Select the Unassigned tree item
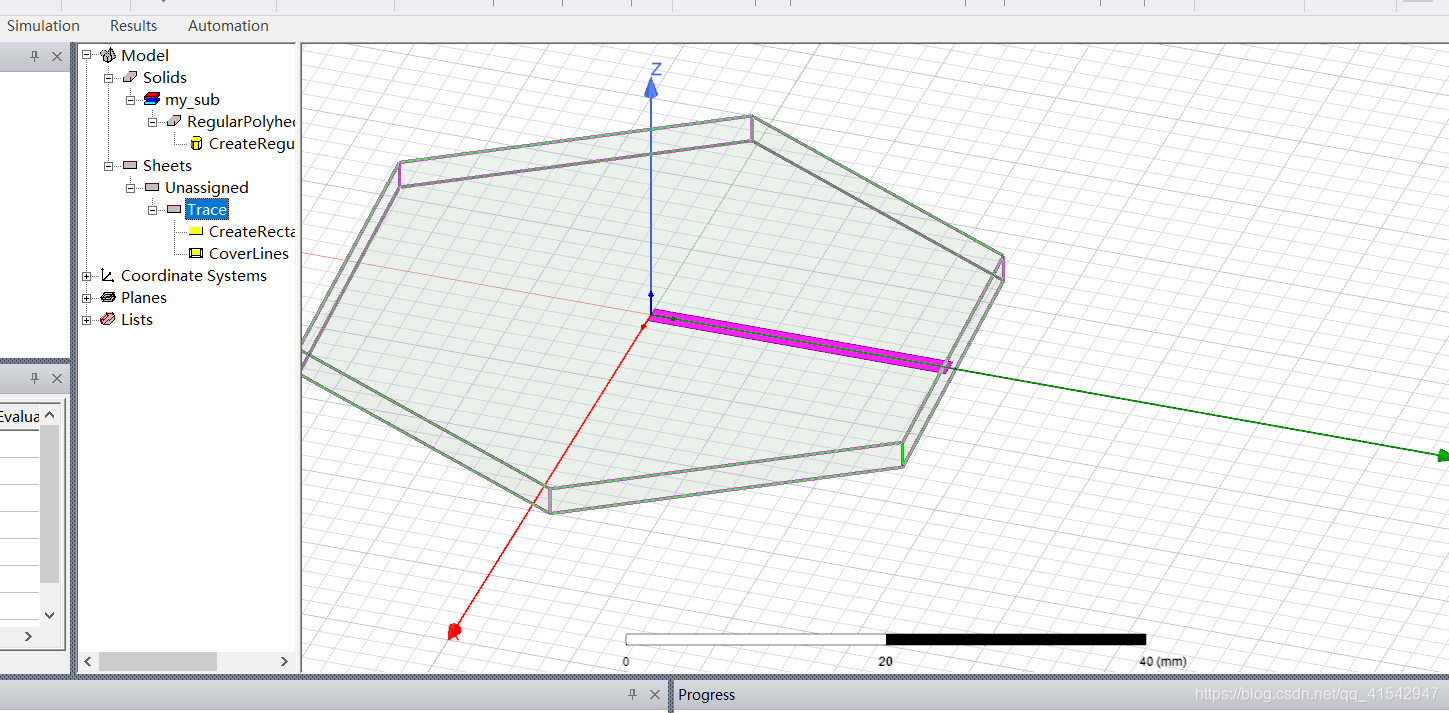Viewport: 1449px width, 713px height. pos(207,187)
